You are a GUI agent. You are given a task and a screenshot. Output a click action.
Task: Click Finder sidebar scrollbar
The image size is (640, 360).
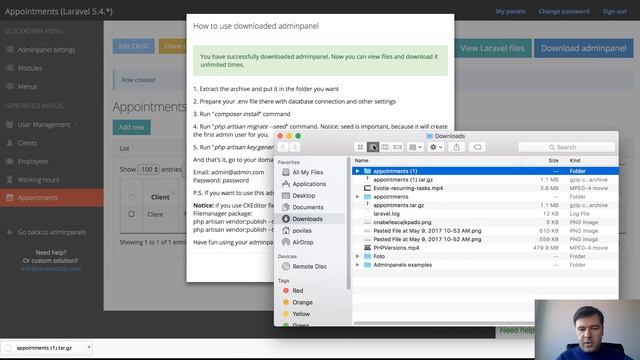pyautogui.click(x=348, y=223)
